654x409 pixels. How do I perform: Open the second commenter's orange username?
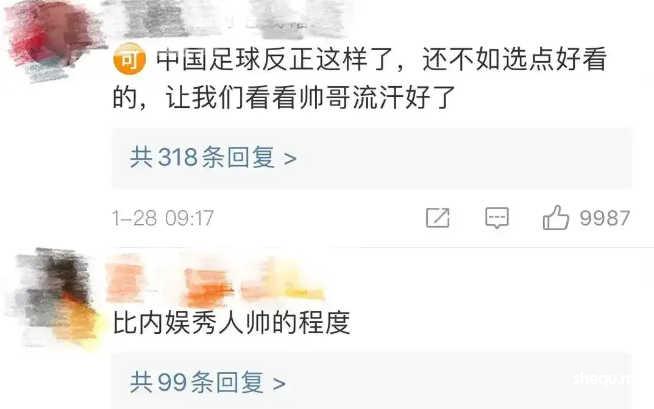(x=215, y=280)
